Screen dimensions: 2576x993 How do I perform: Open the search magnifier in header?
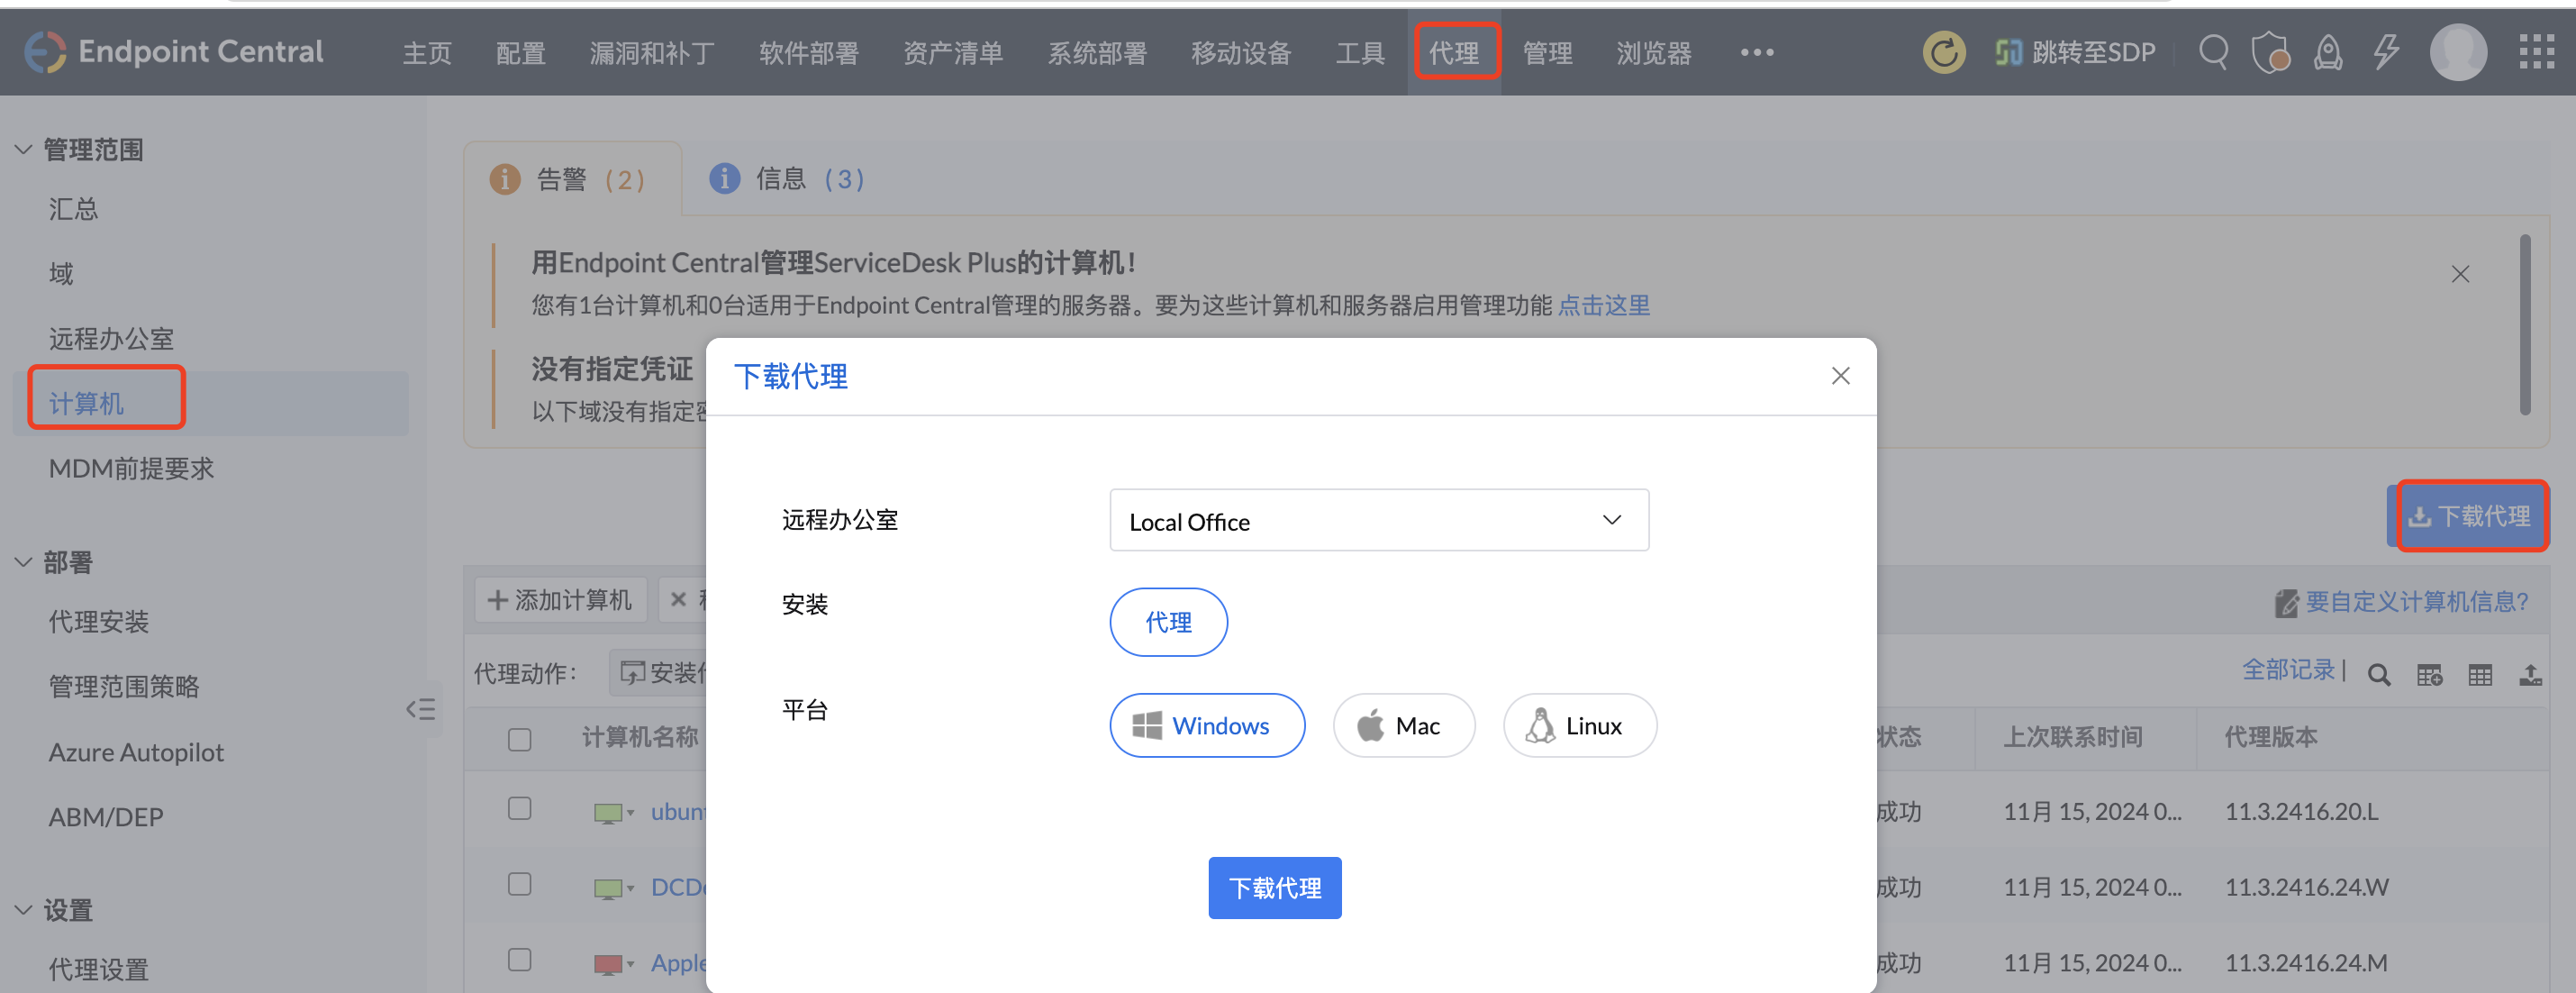tap(2213, 52)
